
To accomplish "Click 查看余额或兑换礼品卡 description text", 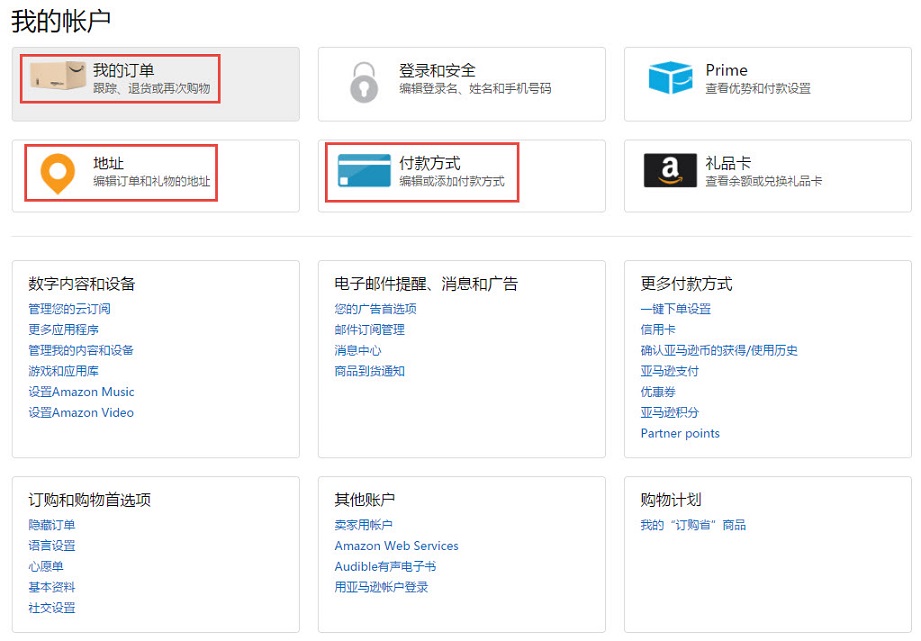I will tap(764, 181).
